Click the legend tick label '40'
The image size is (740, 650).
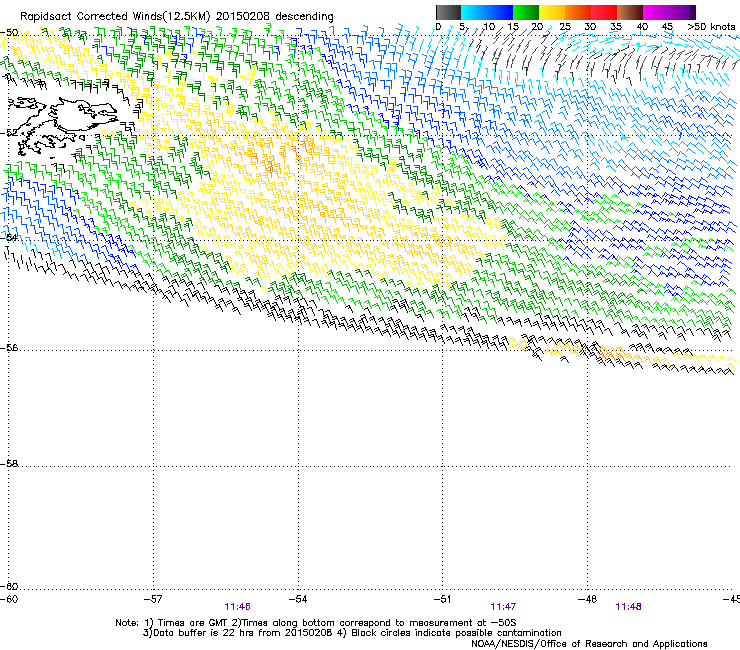point(642,27)
